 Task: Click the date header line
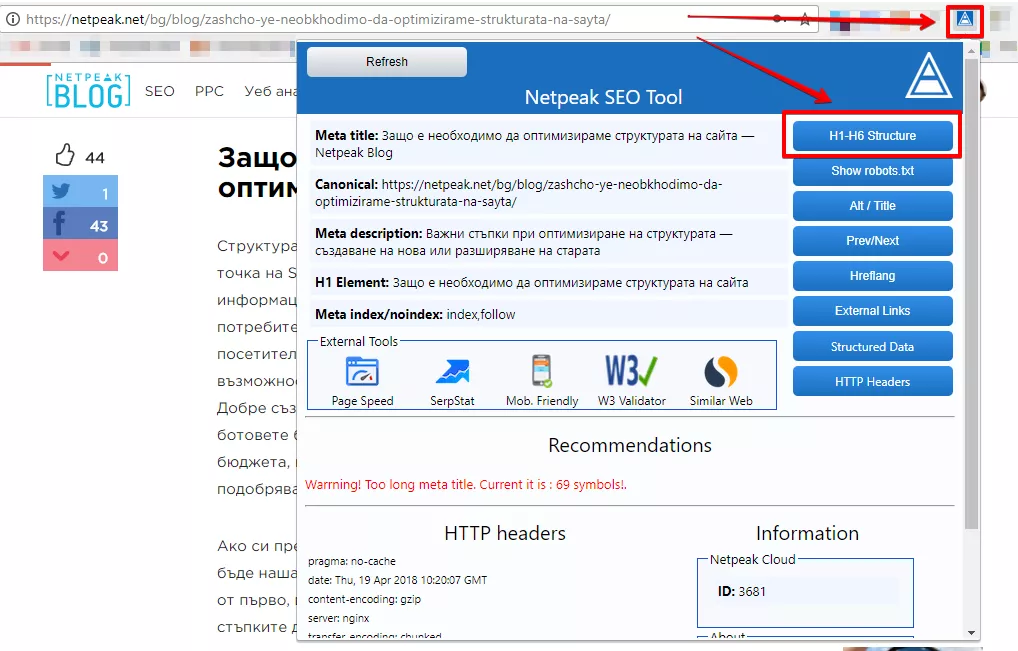tap(397, 580)
